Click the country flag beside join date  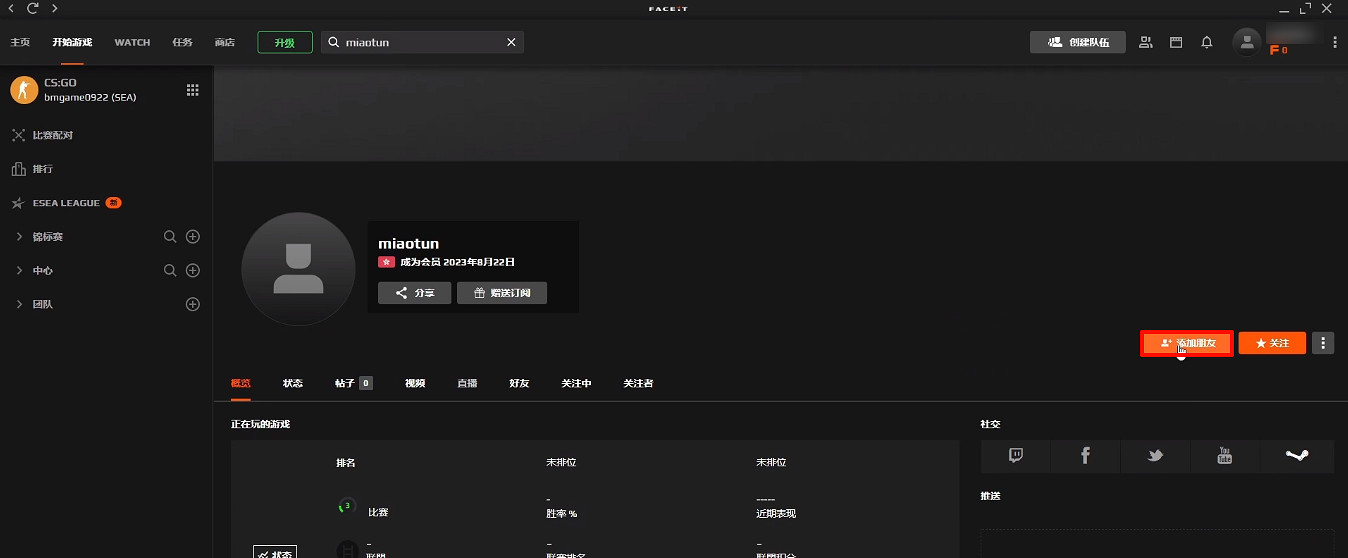coord(386,262)
